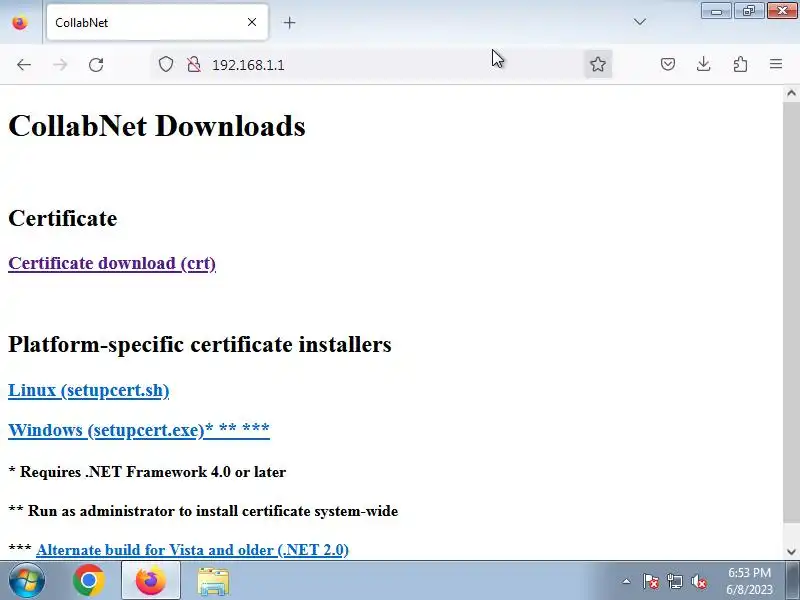Open the Firefox application menu
Image resolution: width=800 pixels, height=600 pixels.
776,64
